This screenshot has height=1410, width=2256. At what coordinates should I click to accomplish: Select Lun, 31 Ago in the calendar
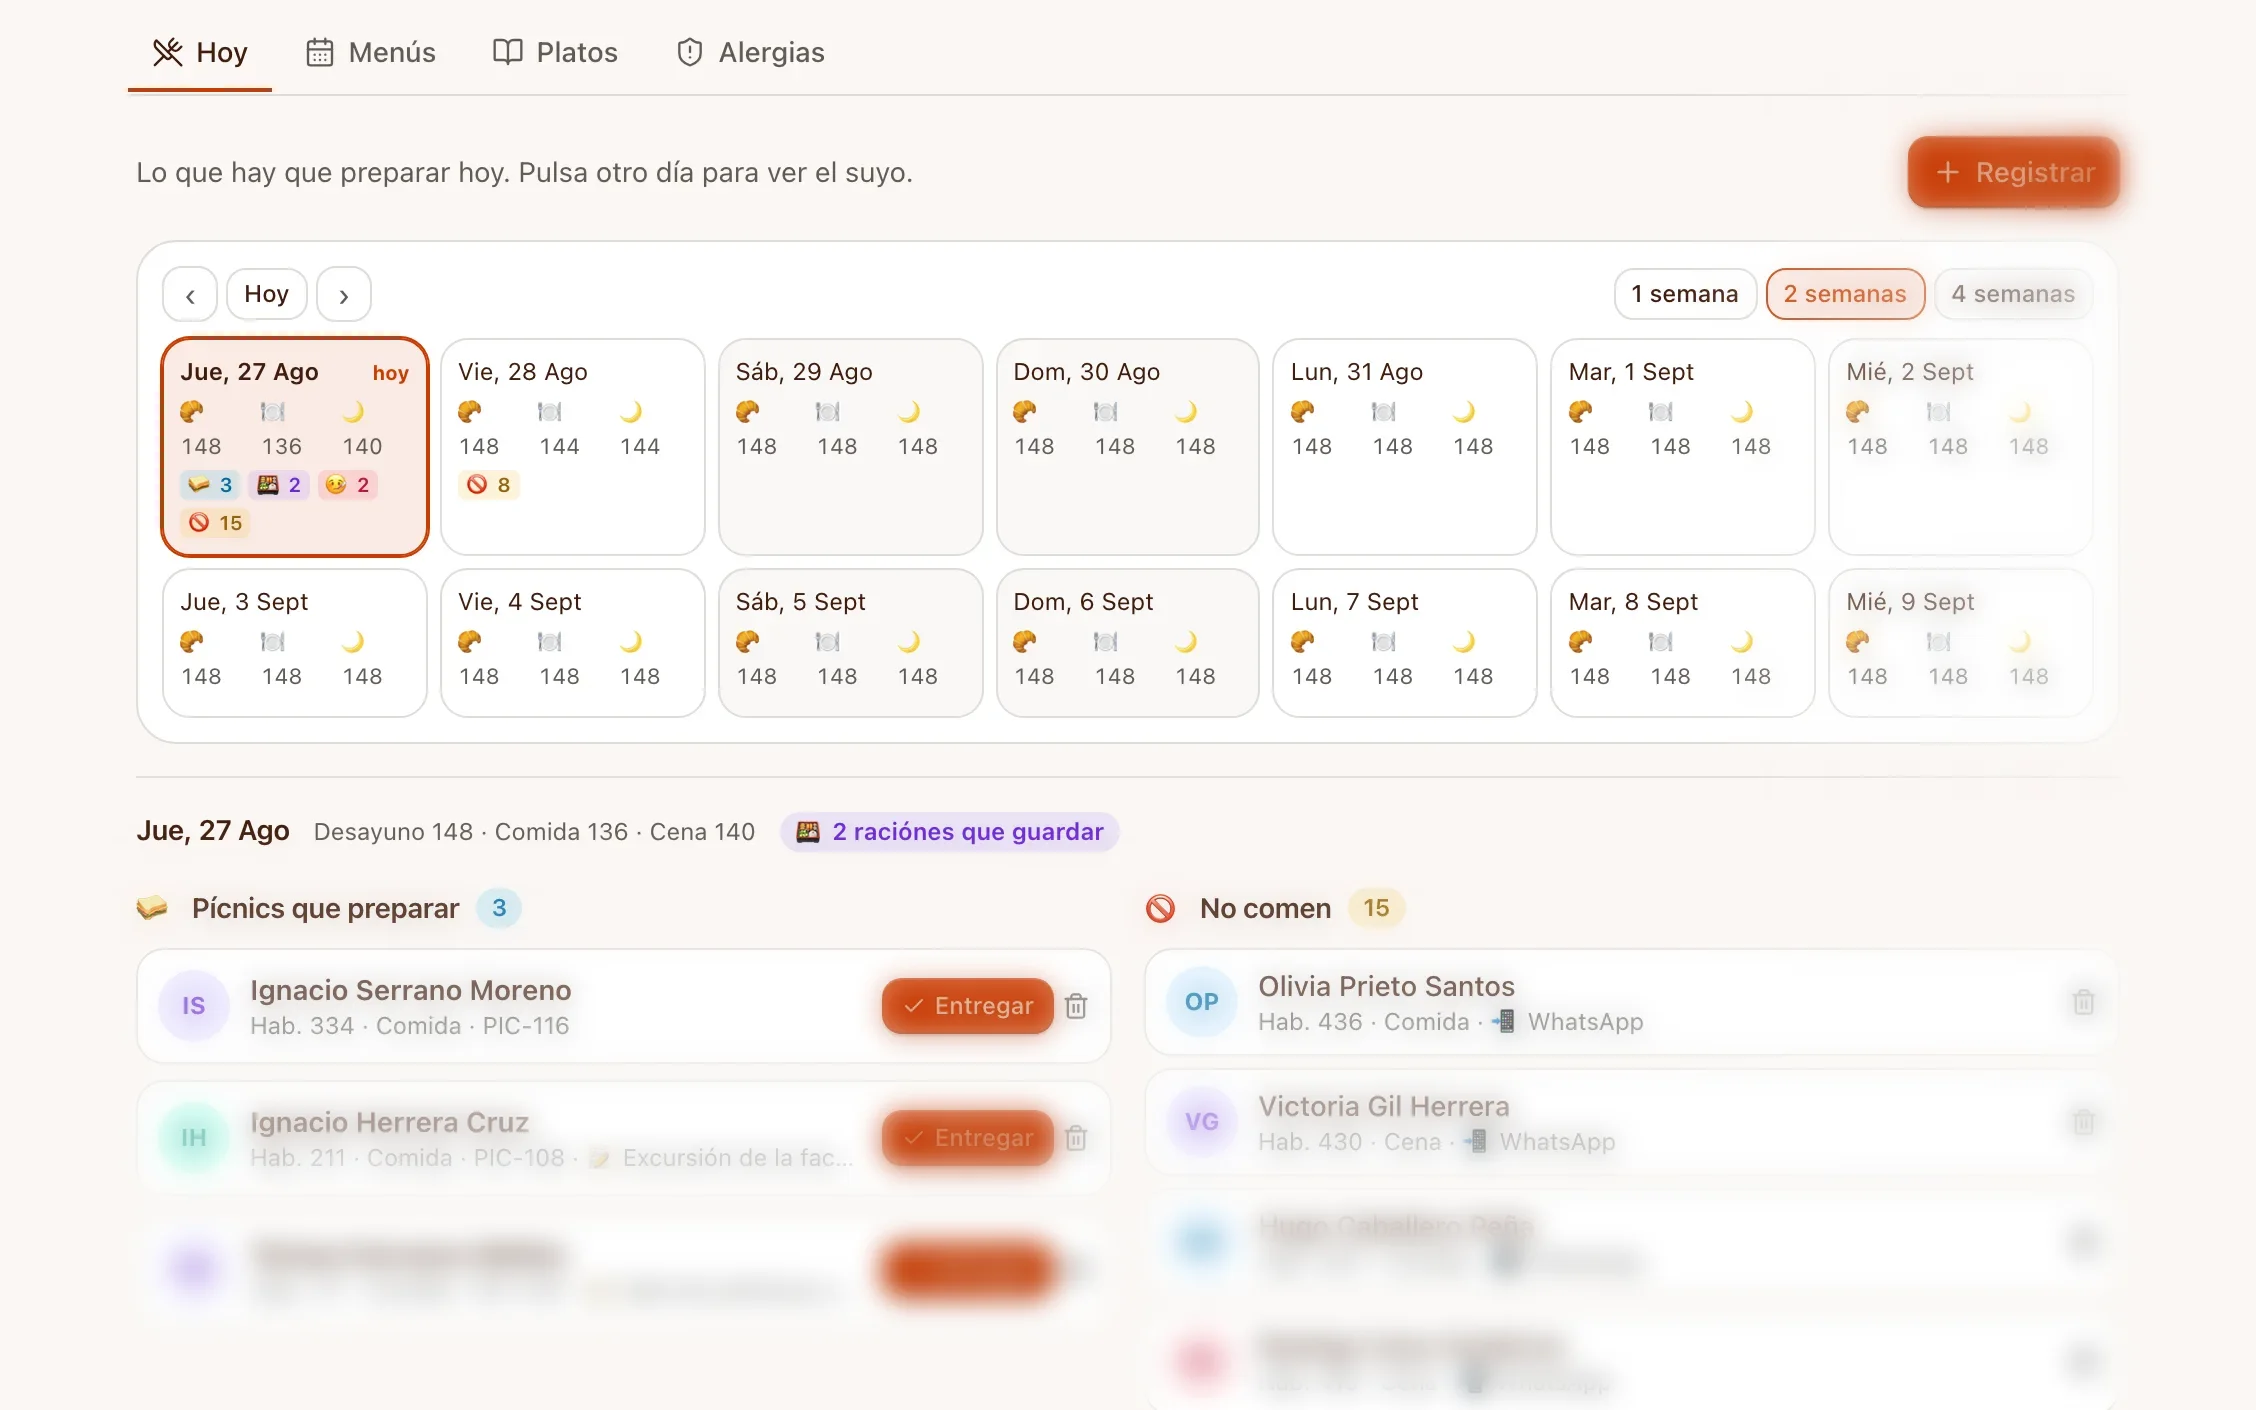[x=1405, y=446]
